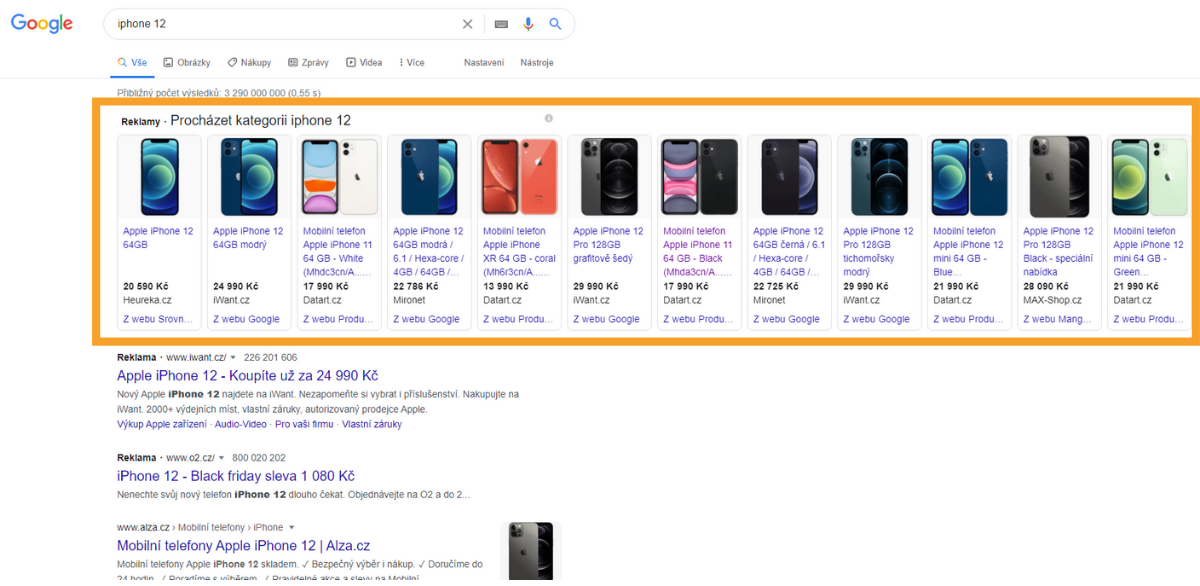Open iPhone XR 64 GB coral listing
Viewport: 1200px width, 586px height.
coord(519,250)
